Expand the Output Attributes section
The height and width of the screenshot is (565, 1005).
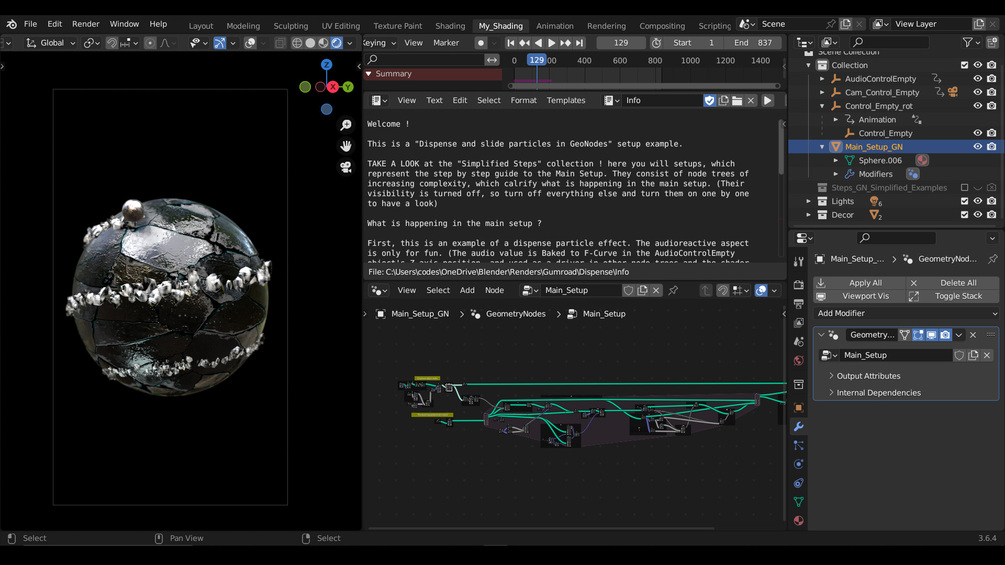pyautogui.click(x=868, y=376)
